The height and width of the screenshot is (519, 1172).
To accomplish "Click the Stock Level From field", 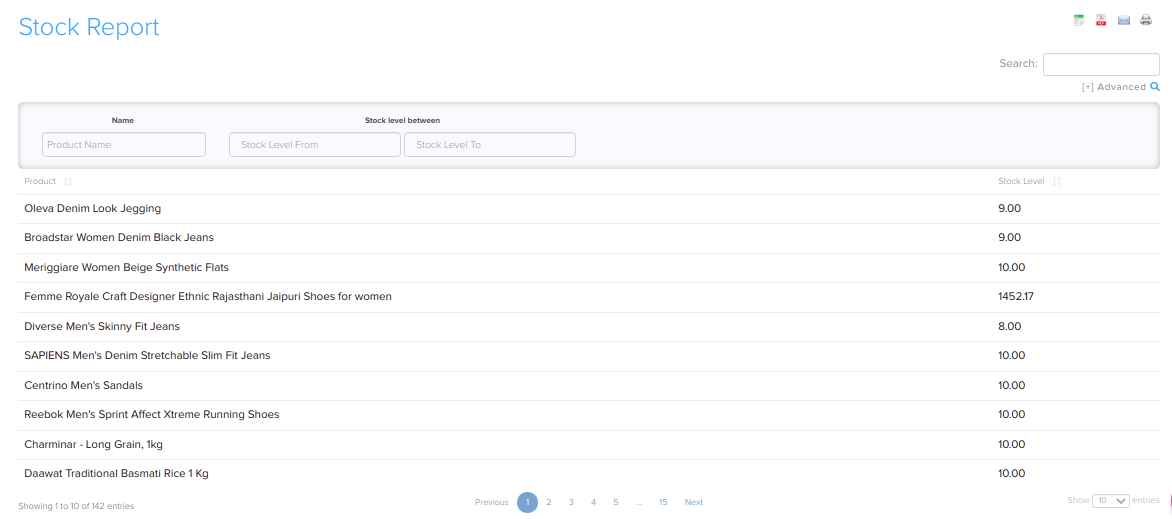I will coord(315,144).
